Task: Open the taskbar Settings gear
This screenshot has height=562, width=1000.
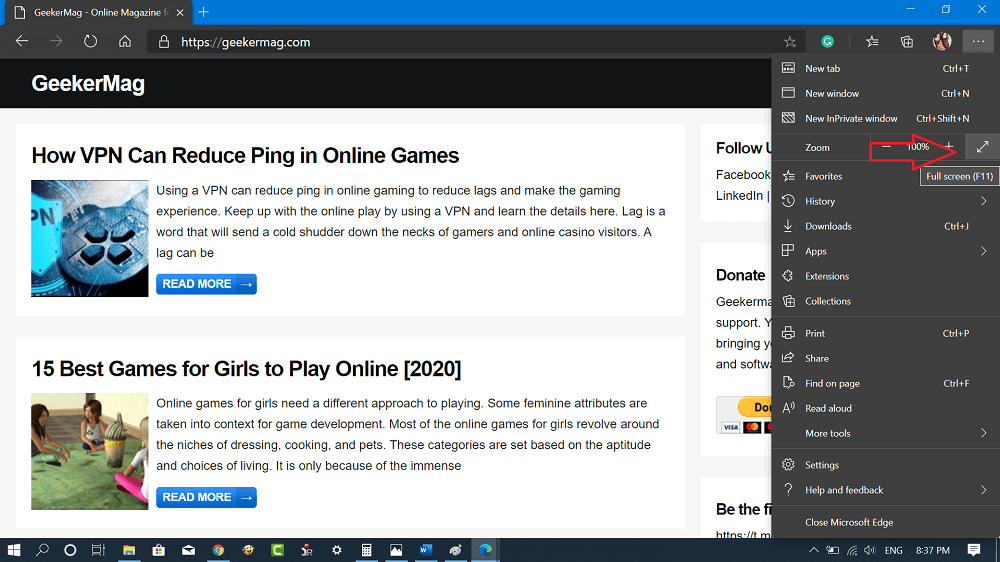Action: pyautogui.click(x=337, y=550)
